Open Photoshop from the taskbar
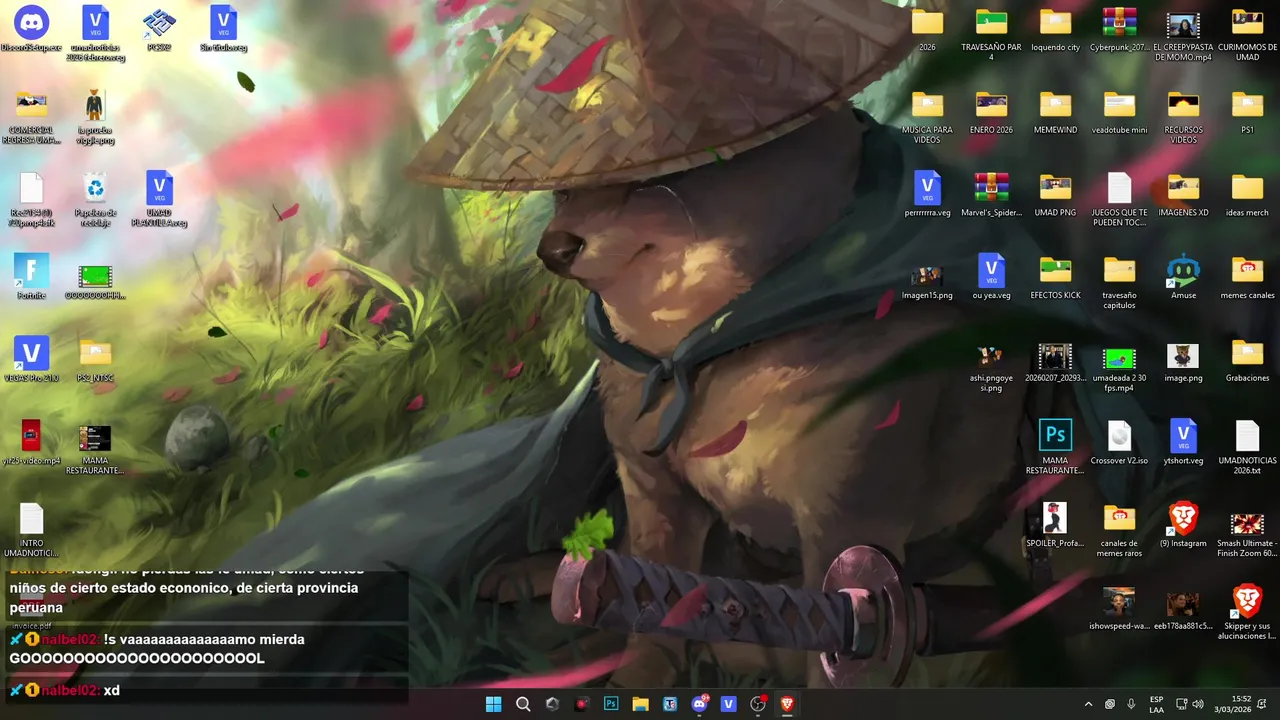The image size is (1280, 720). (x=611, y=704)
